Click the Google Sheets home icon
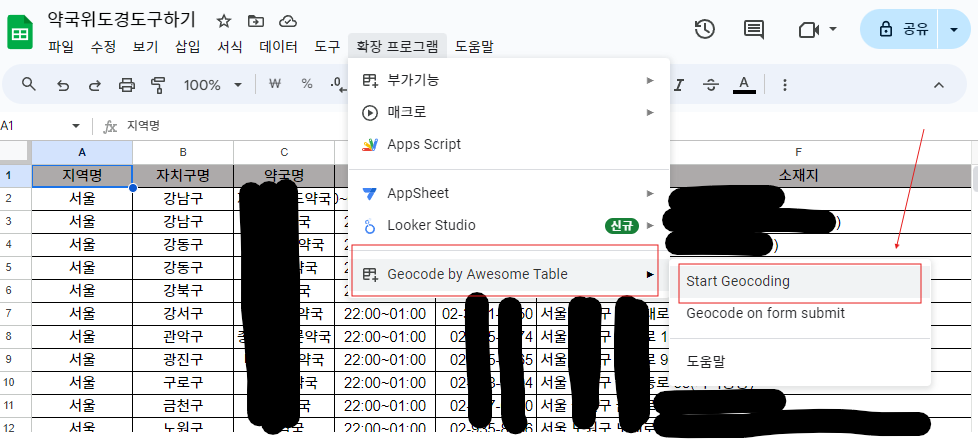The width and height of the screenshot is (978, 439). (x=21, y=32)
